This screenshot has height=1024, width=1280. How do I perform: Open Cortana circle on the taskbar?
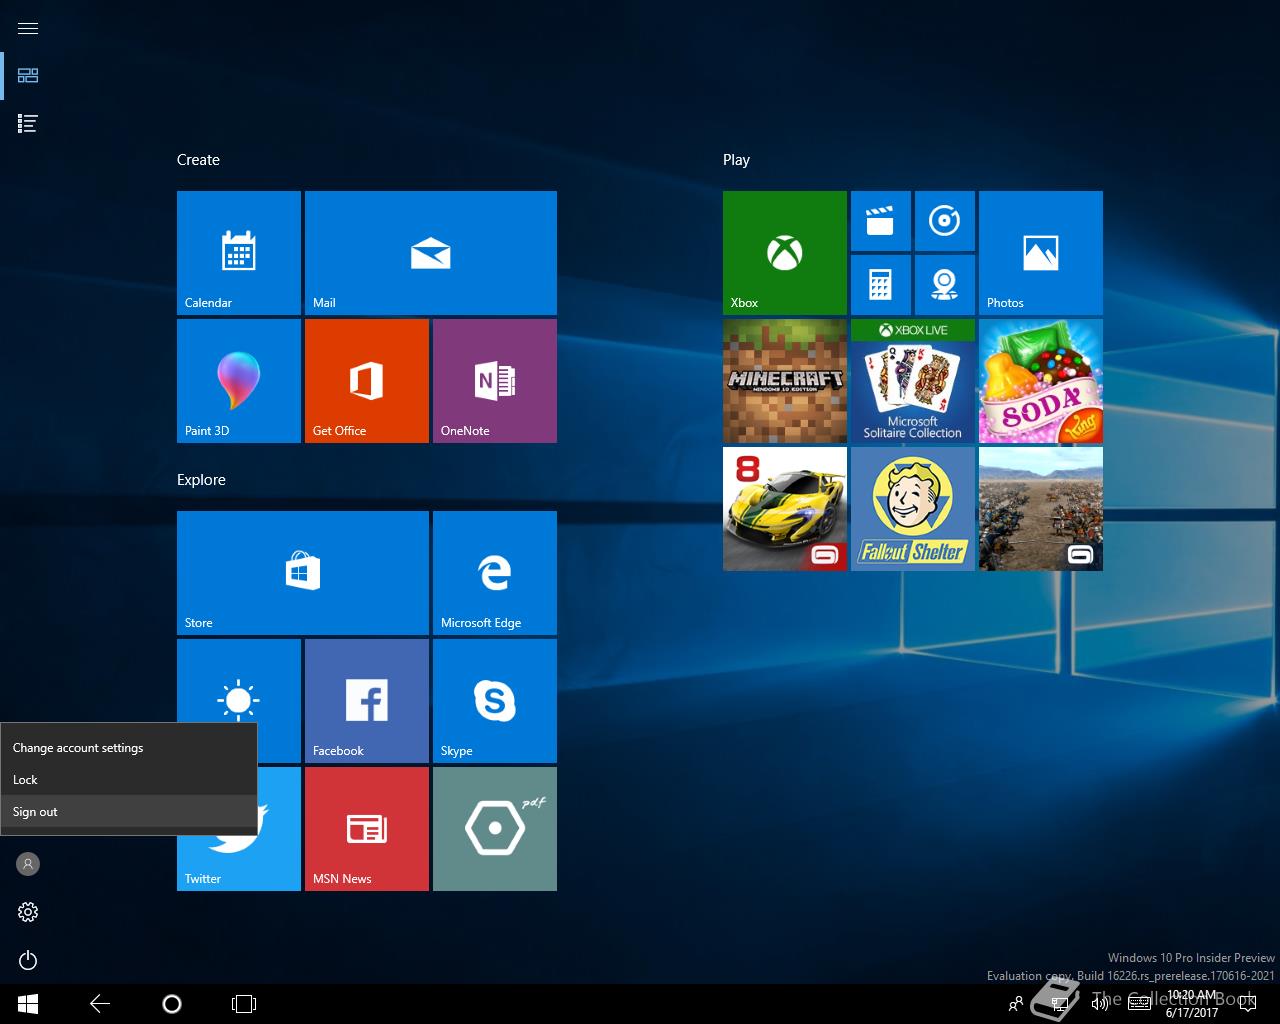[x=172, y=1004]
